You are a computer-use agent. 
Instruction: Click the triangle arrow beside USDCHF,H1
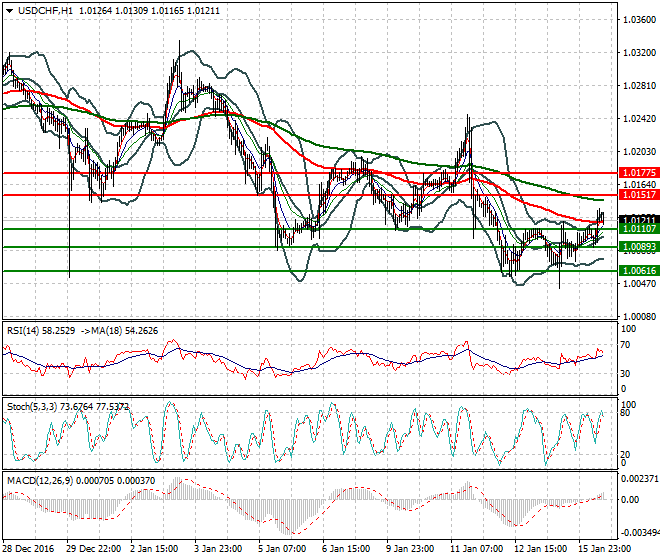[x=8, y=9]
